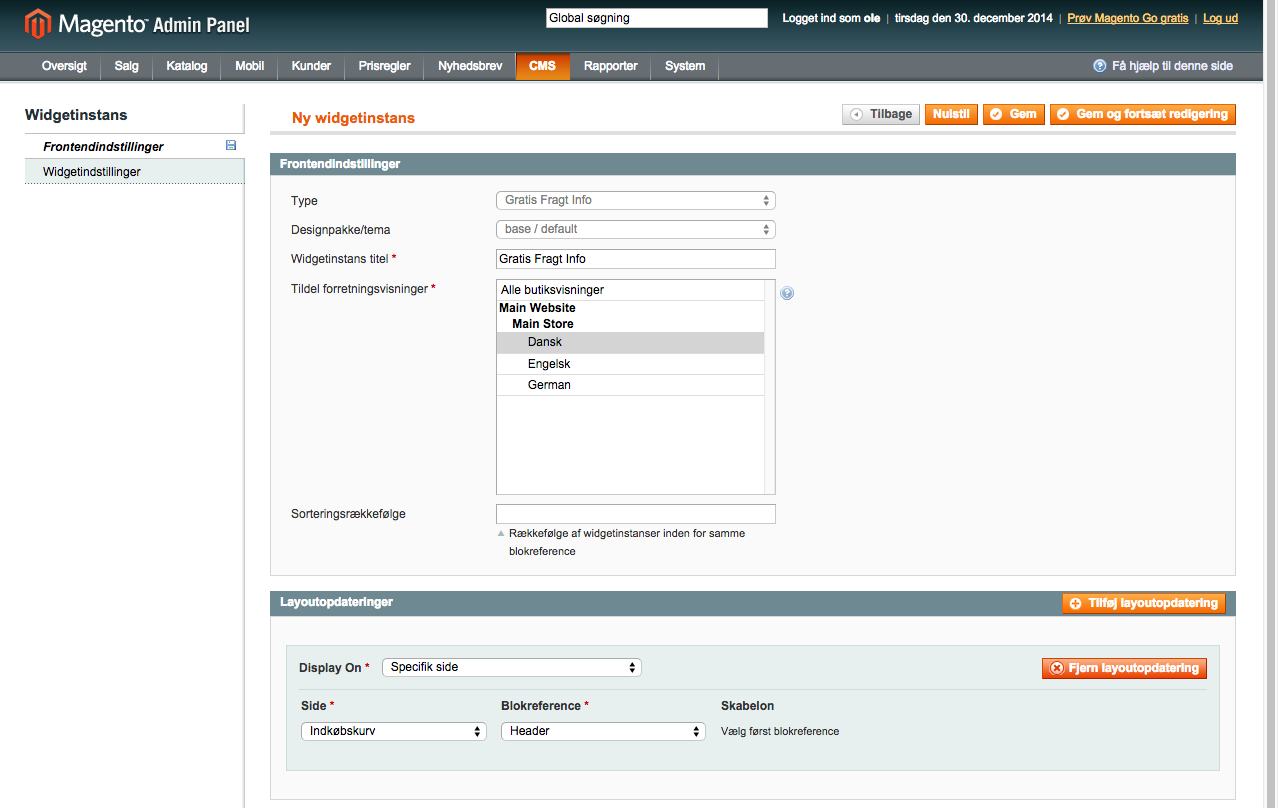Remove layout update via Fjern layoutopdatering
This screenshot has width=1278, height=808.
click(1124, 668)
